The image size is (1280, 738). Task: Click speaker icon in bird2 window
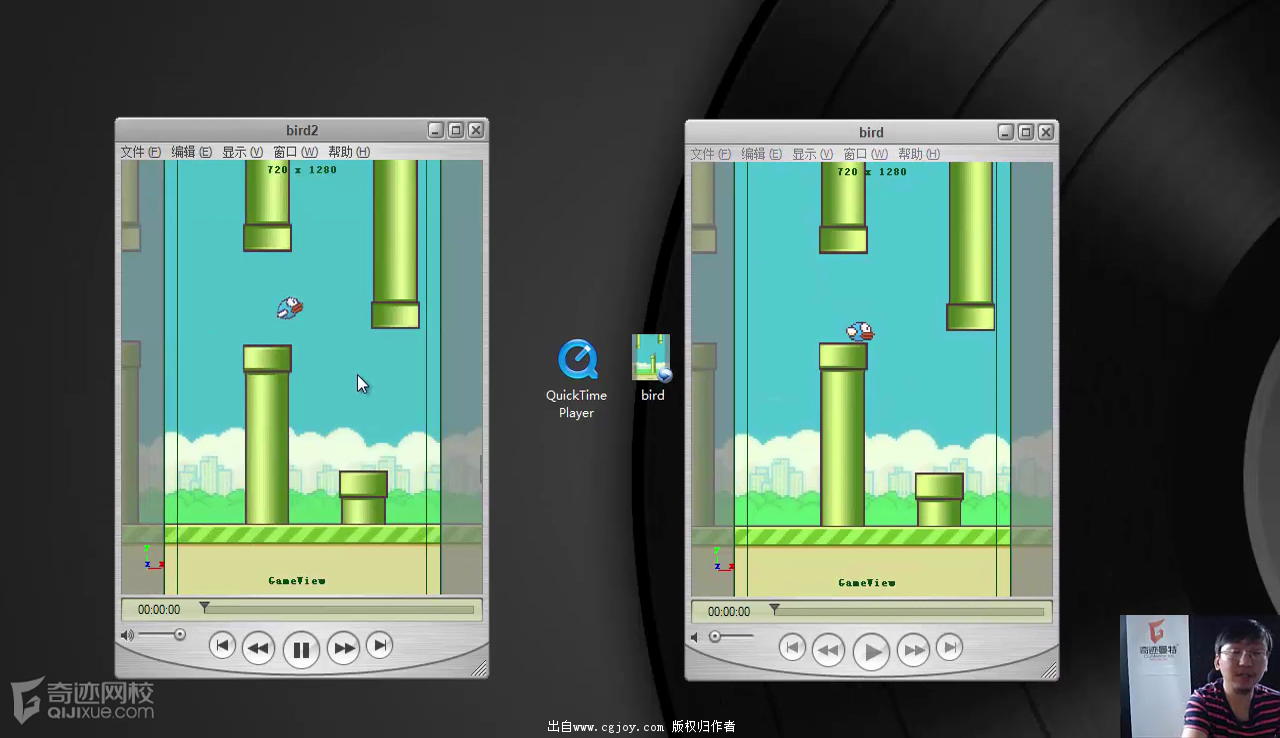pos(127,635)
